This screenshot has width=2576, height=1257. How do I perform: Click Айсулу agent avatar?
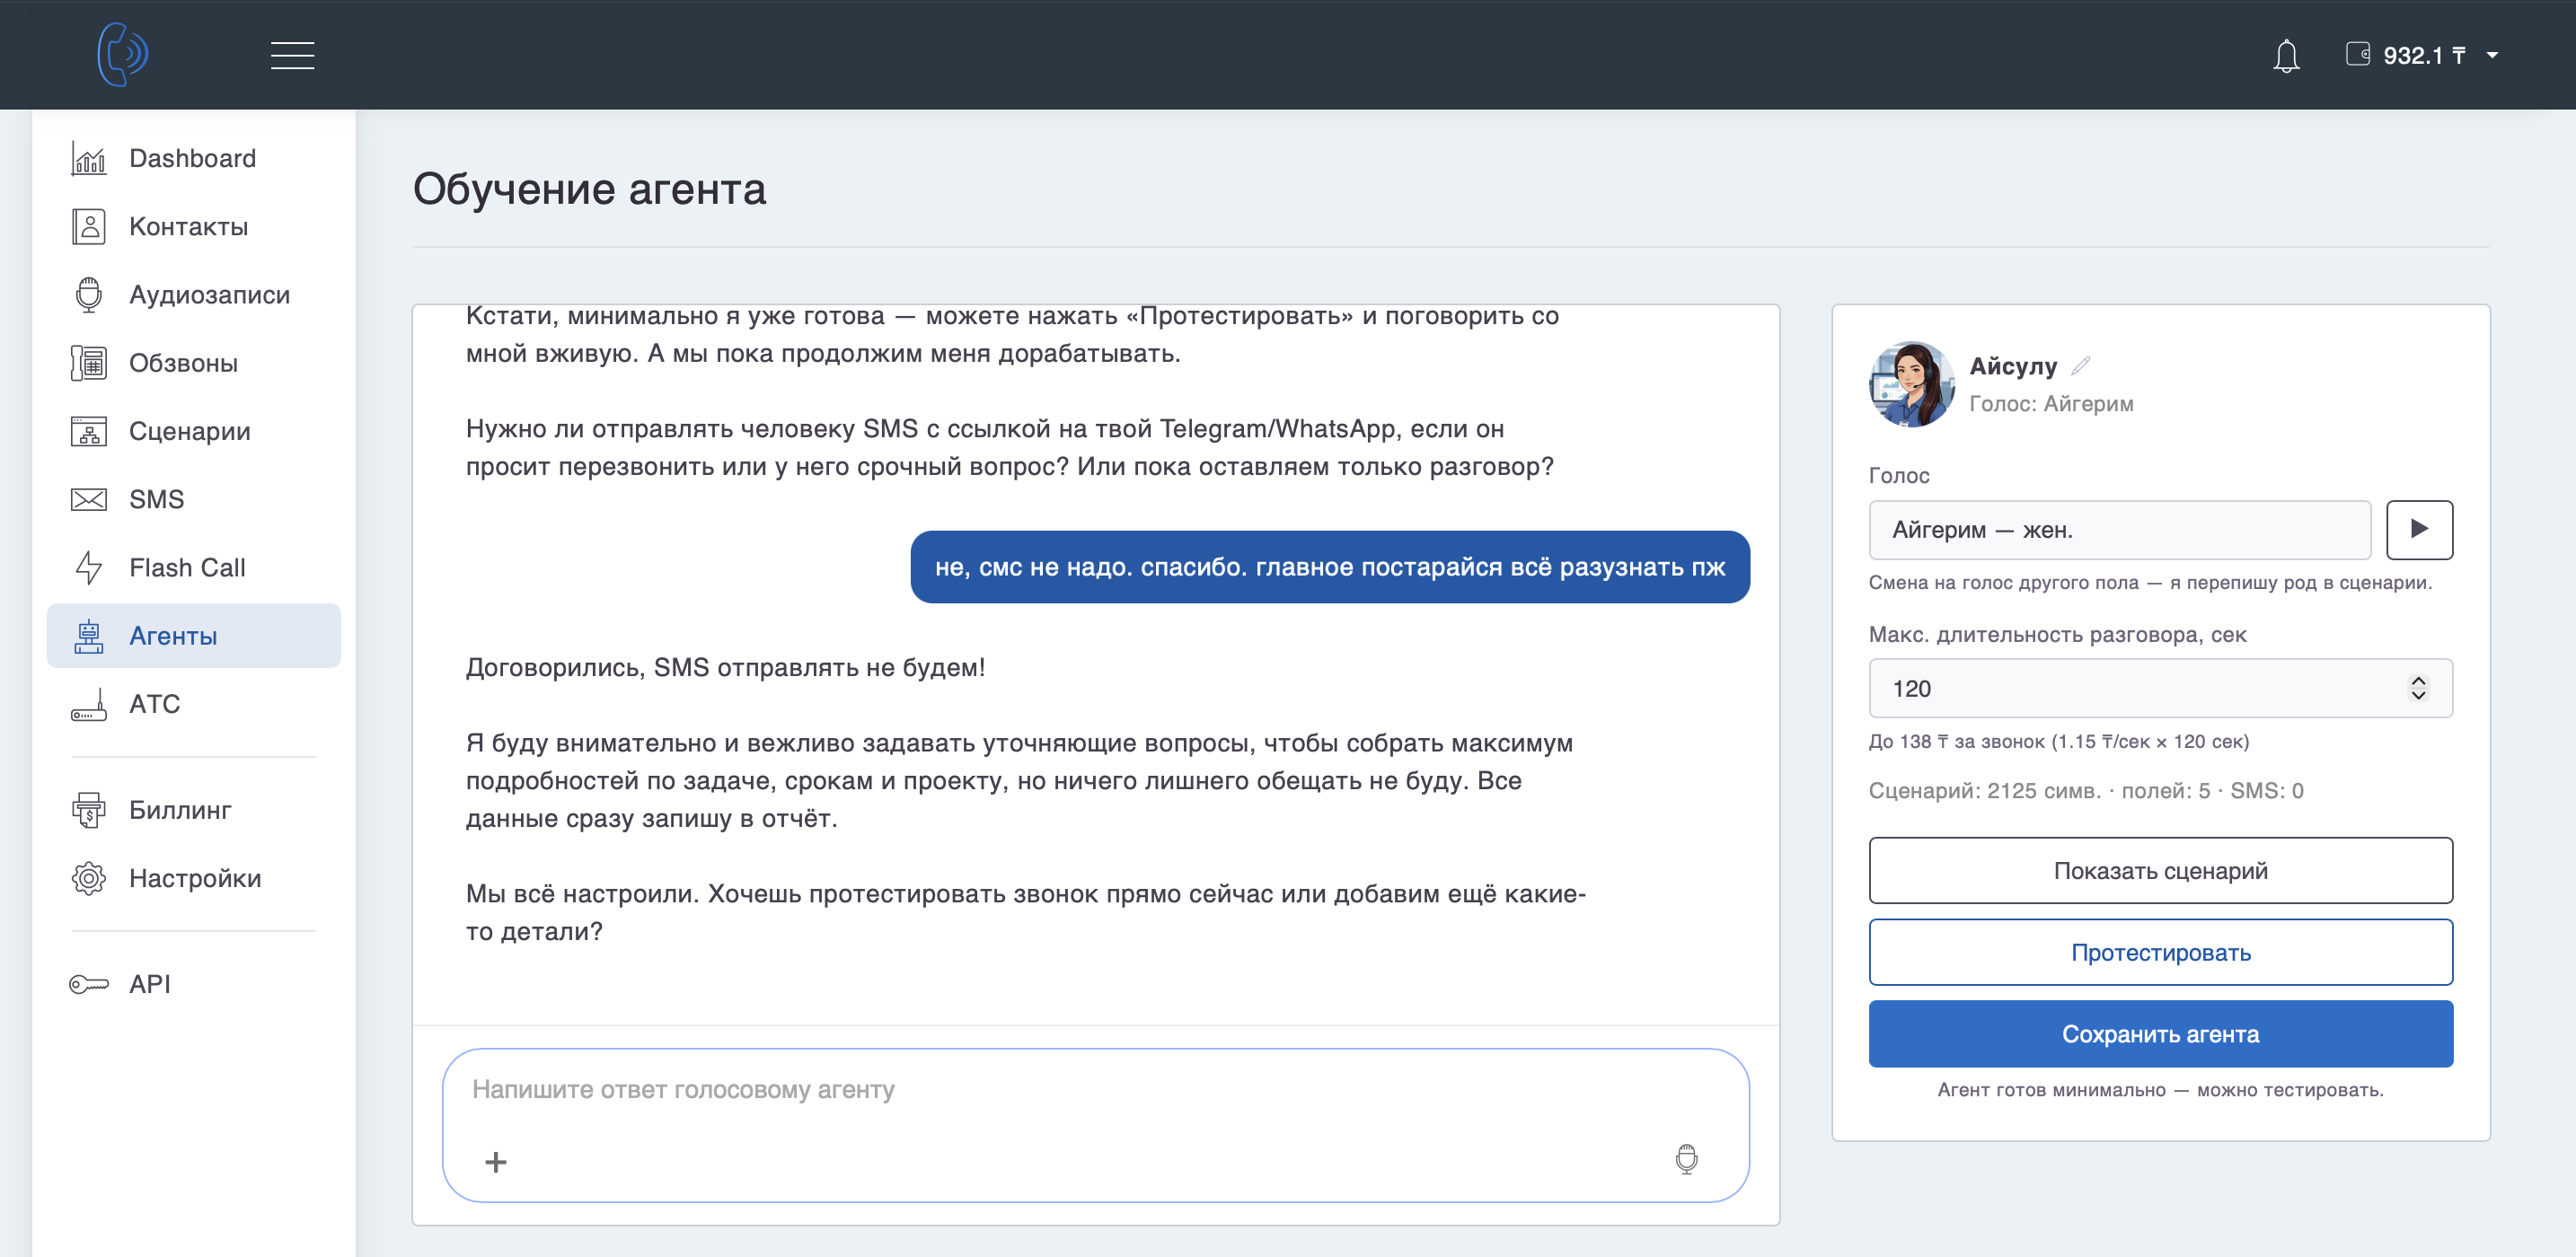tap(1911, 384)
